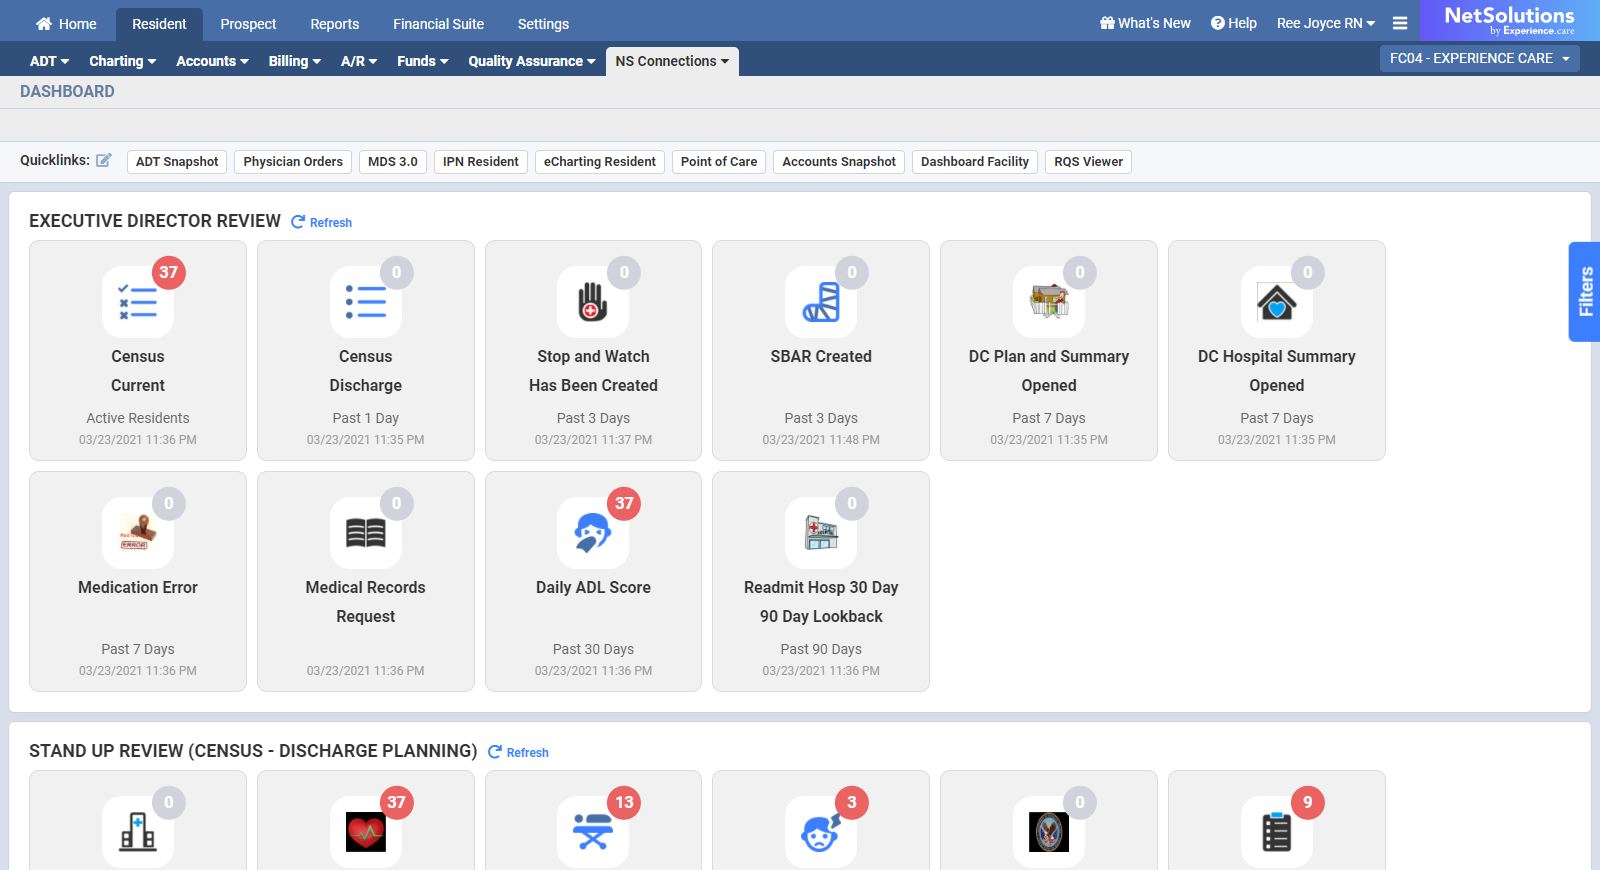Refresh the Stand Up Review section
Image resolution: width=1600 pixels, height=870 pixels.
point(518,752)
